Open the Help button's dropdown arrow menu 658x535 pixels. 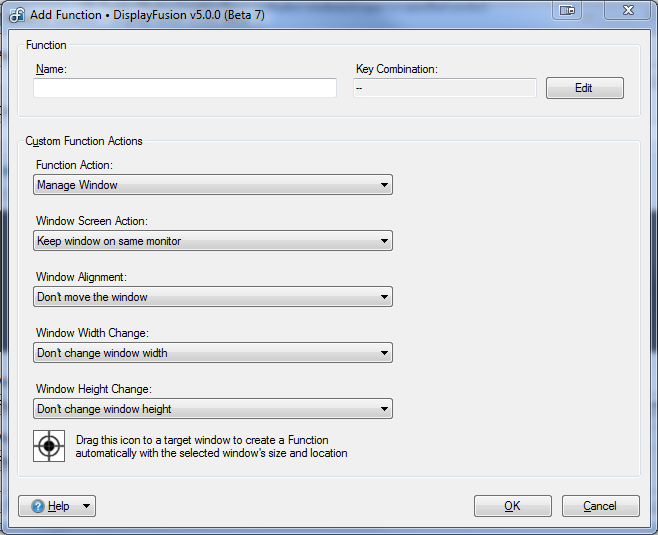pyautogui.click(x=86, y=506)
